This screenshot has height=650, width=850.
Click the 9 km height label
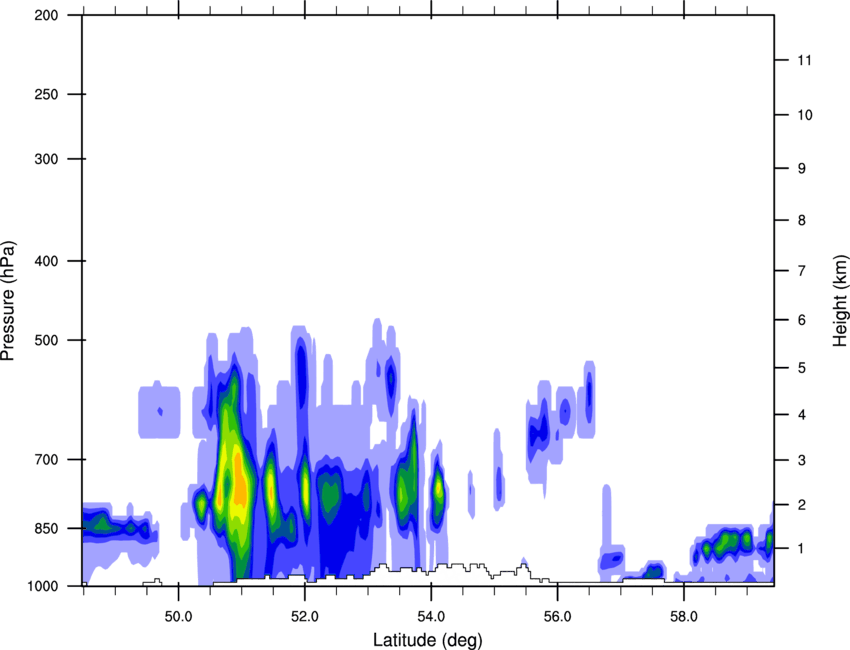tap(802, 169)
